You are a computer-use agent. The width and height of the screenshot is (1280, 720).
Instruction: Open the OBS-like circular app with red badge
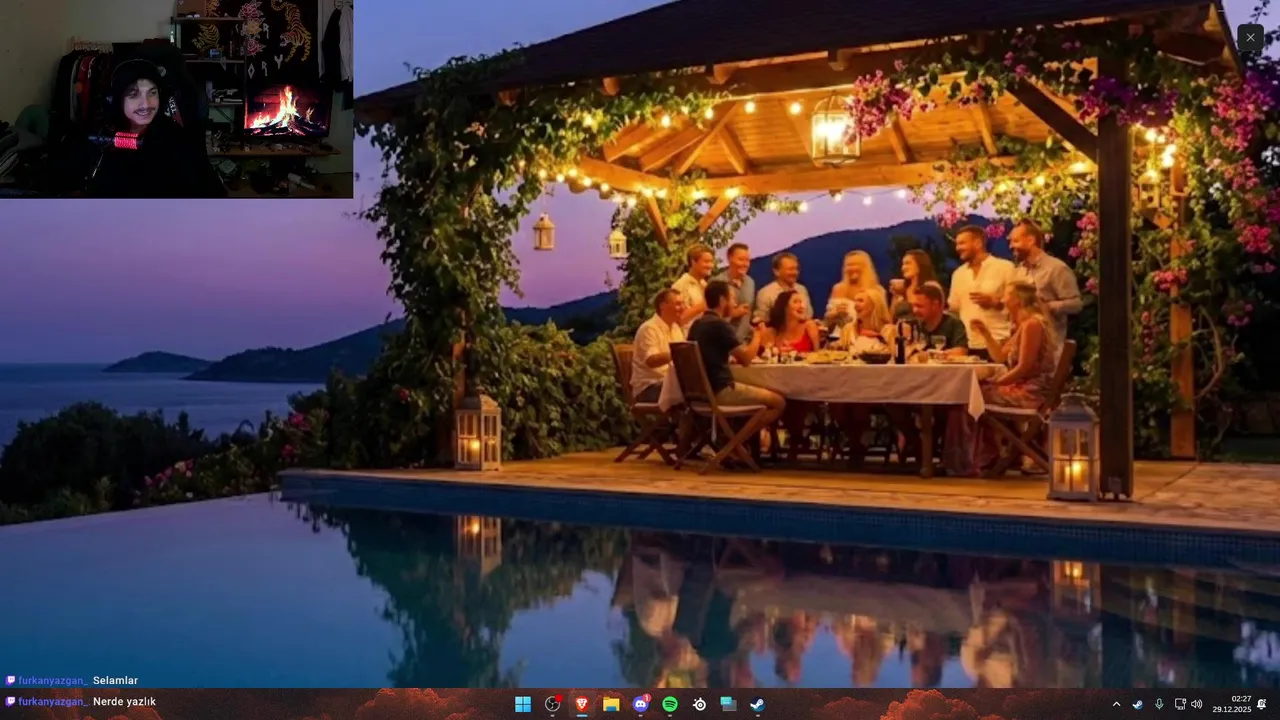pos(553,704)
